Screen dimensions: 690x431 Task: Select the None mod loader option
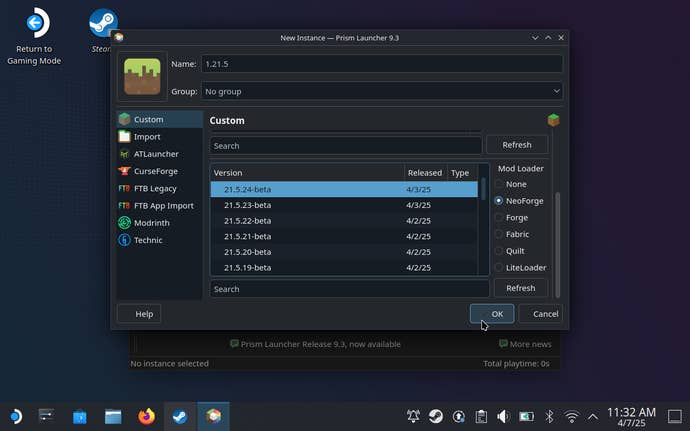(x=511, y=184)
